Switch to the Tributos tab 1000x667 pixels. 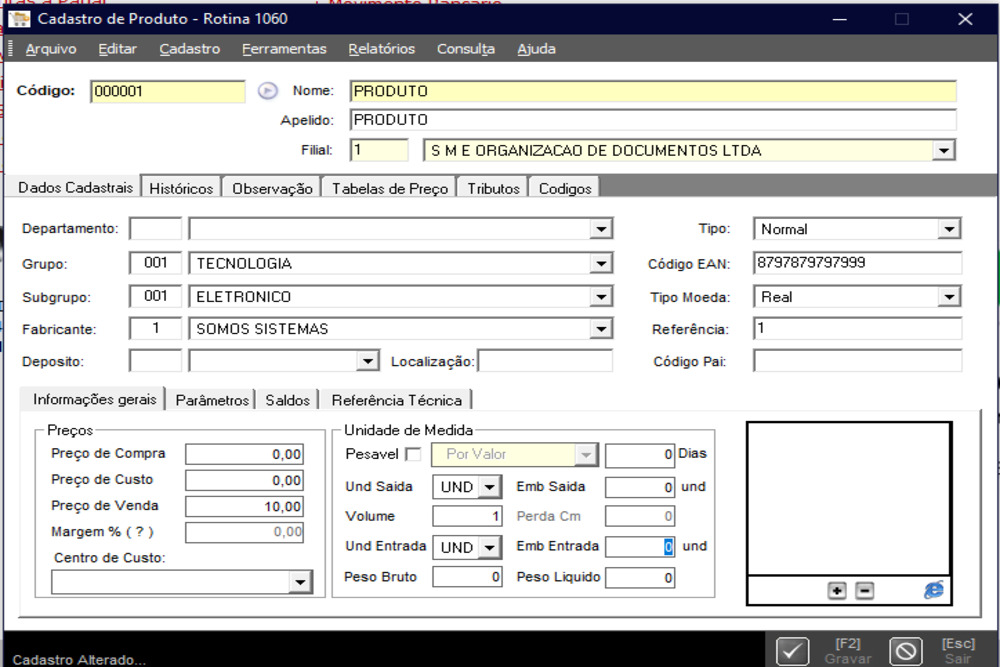[493, 188]
